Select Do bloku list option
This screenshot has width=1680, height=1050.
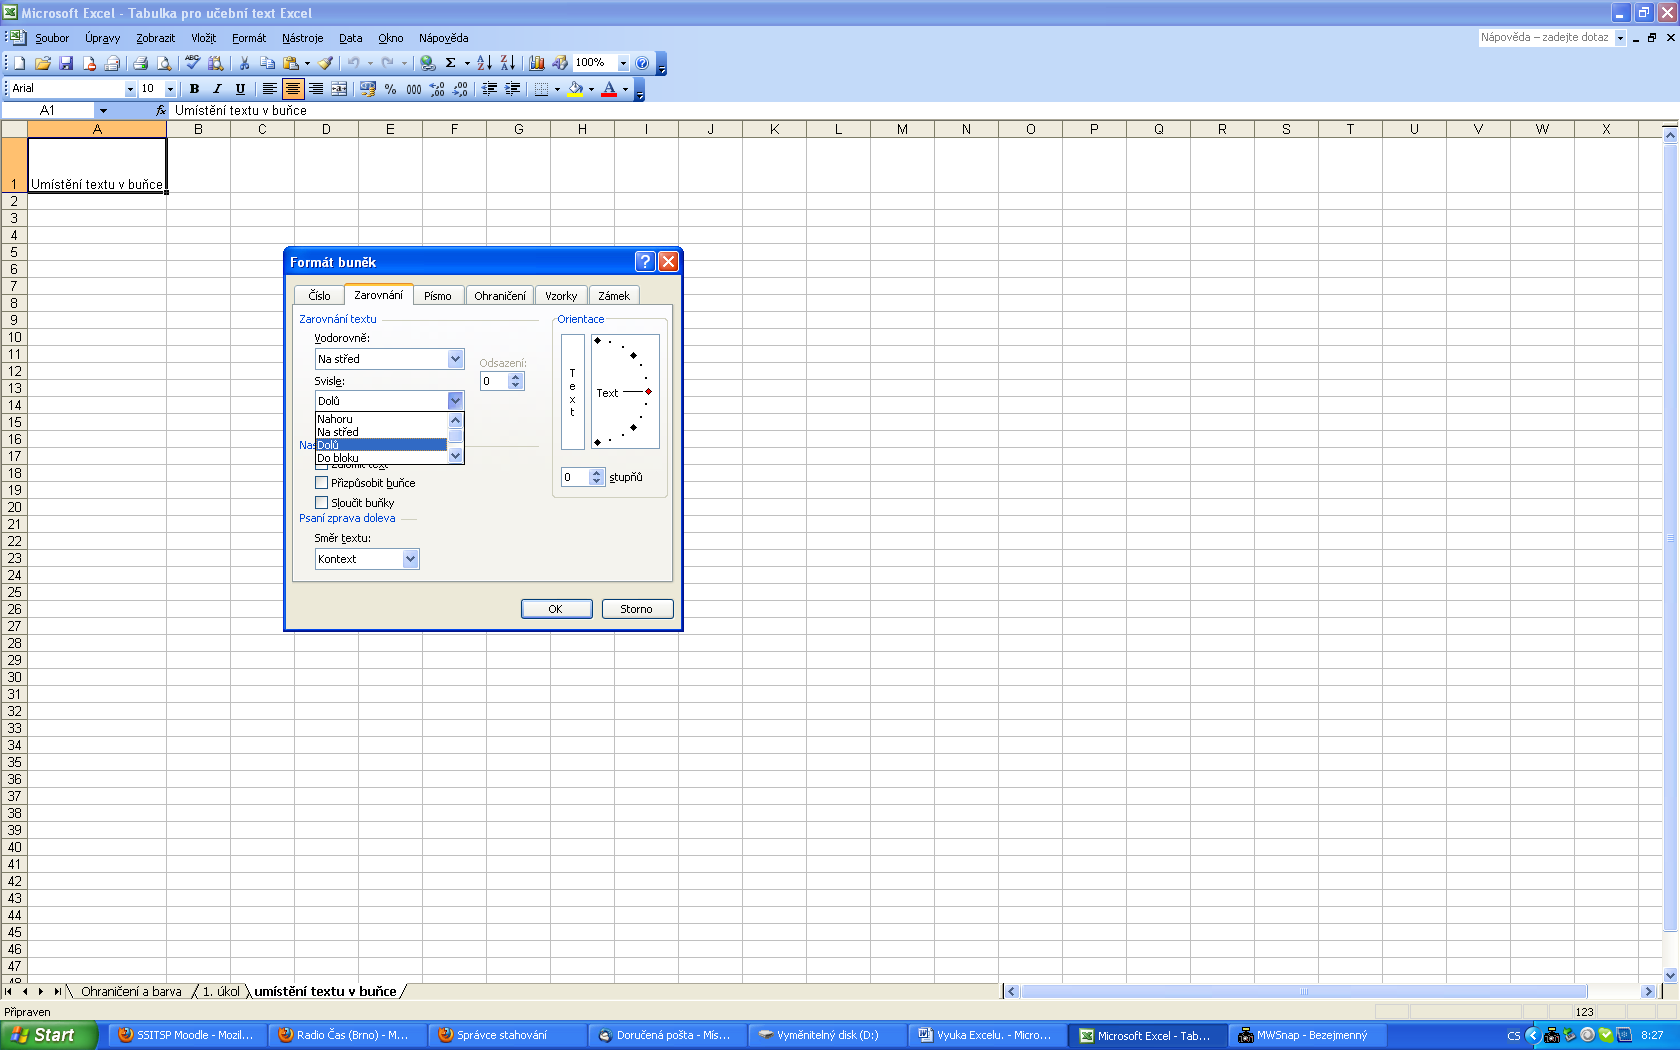[x=381, y=458]
